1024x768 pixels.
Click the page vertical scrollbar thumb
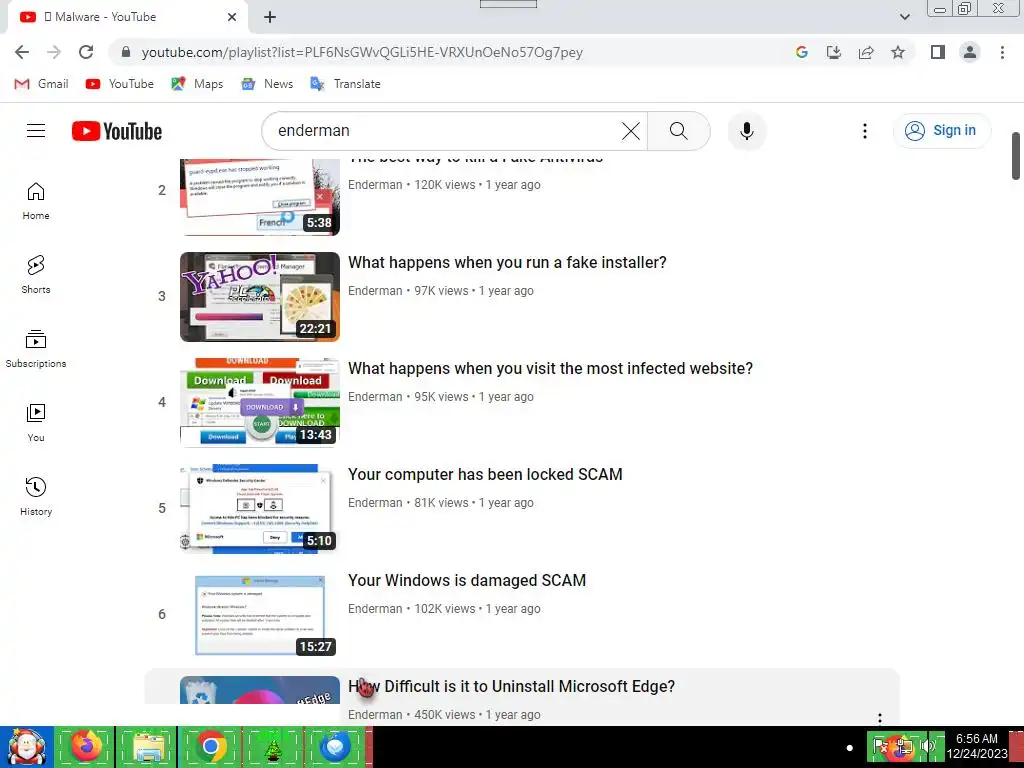tap(1016, 155)
